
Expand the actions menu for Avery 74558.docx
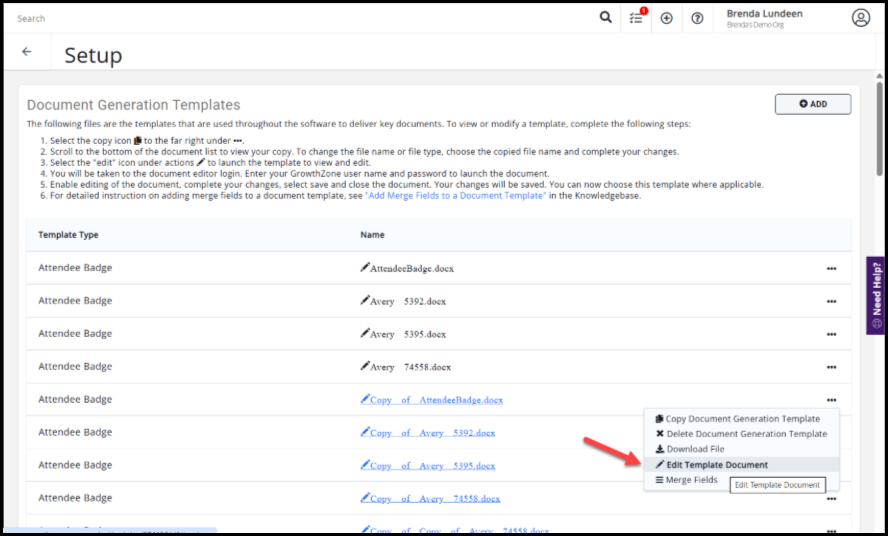(831, 367)
